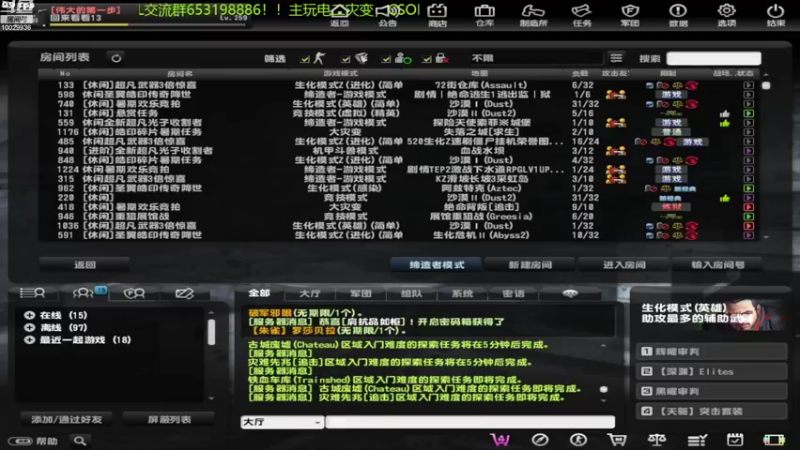Toggle the filter checkbox with green player icon
Screen dimensions: 800x450
386,59
